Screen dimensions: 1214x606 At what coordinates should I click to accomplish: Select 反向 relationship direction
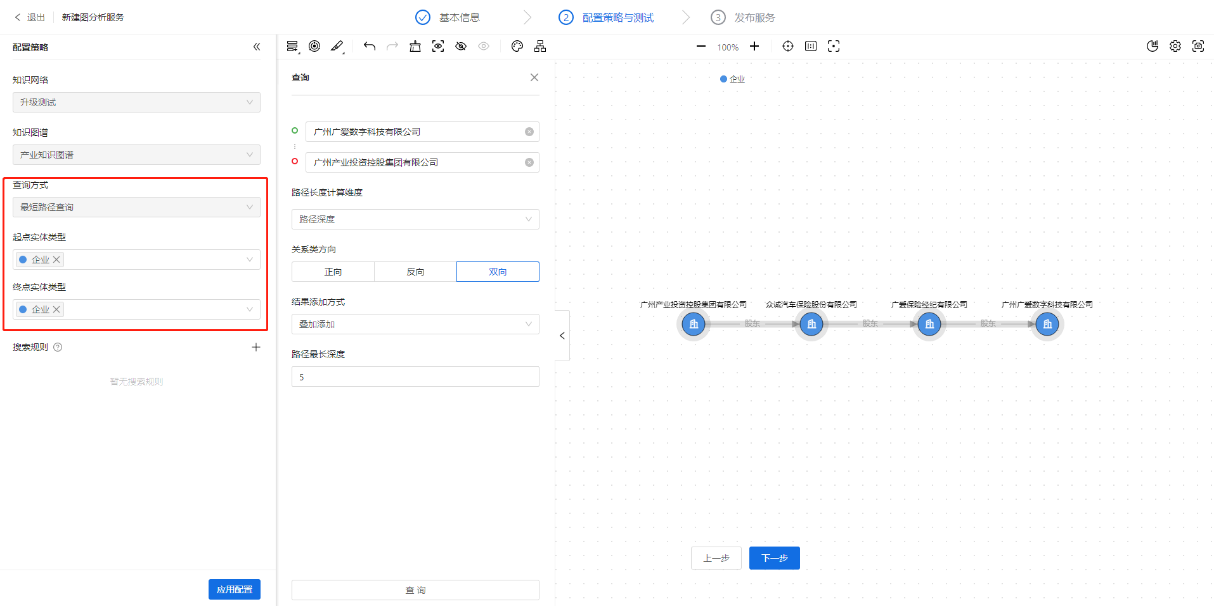pos(415,272)
